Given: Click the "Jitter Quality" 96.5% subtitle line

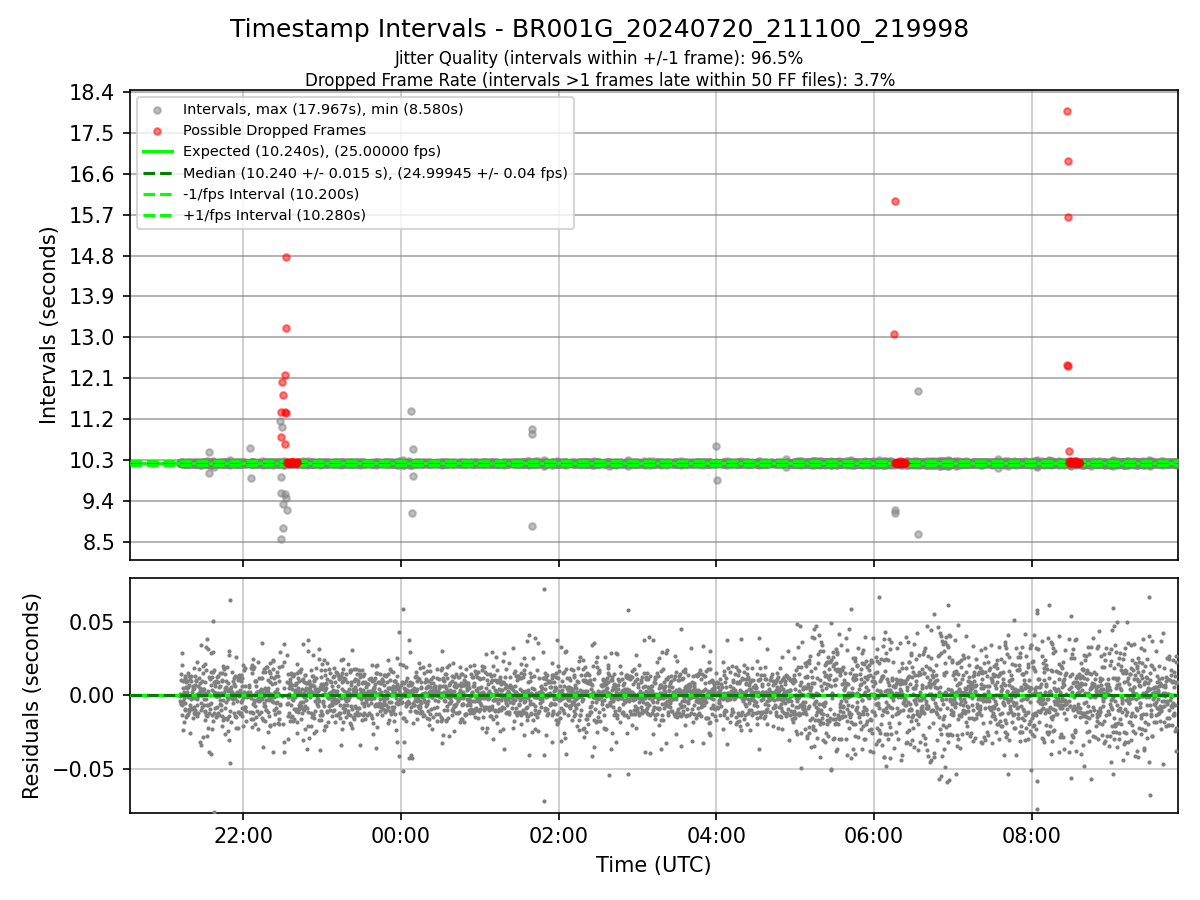Looking at the screenshot, I should [599, 58].
